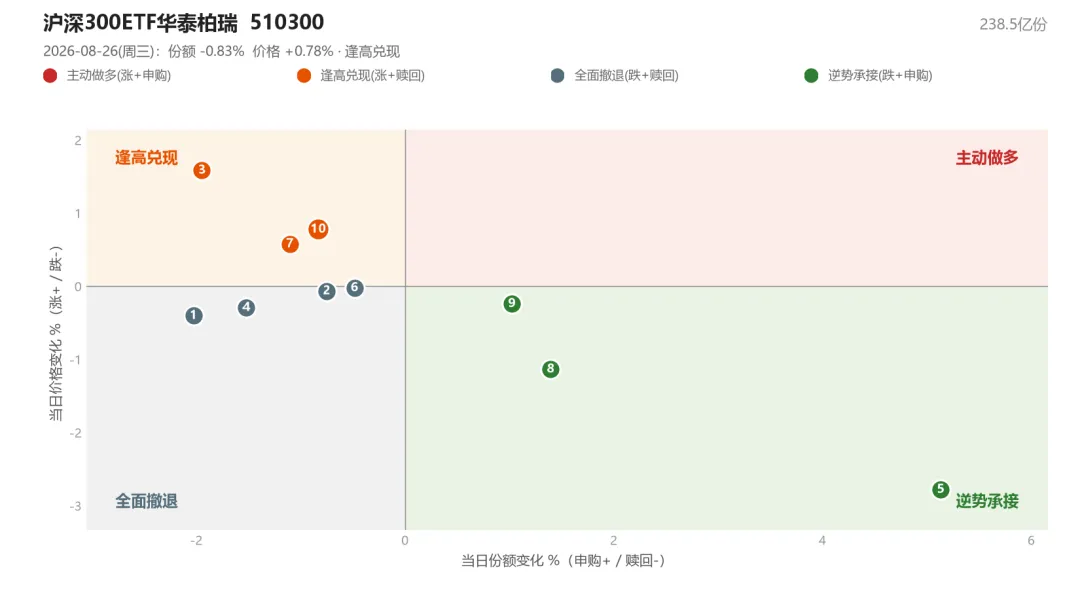Click the 逢高兑现 quadrant label

point(146,158)
